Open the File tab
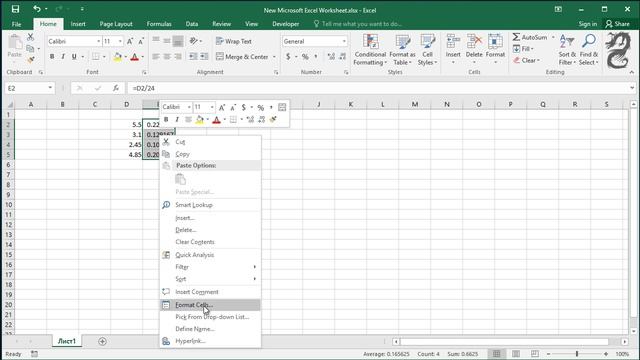Screen dimensions: 640x360 pos(16,24)
